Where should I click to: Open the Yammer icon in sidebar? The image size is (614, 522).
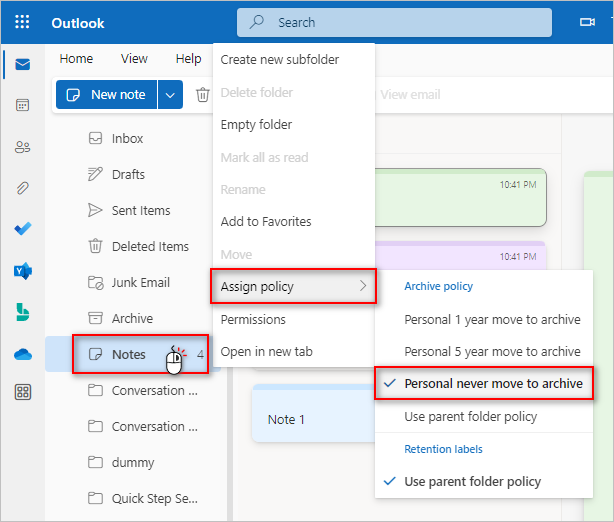(x=23, y=271)
